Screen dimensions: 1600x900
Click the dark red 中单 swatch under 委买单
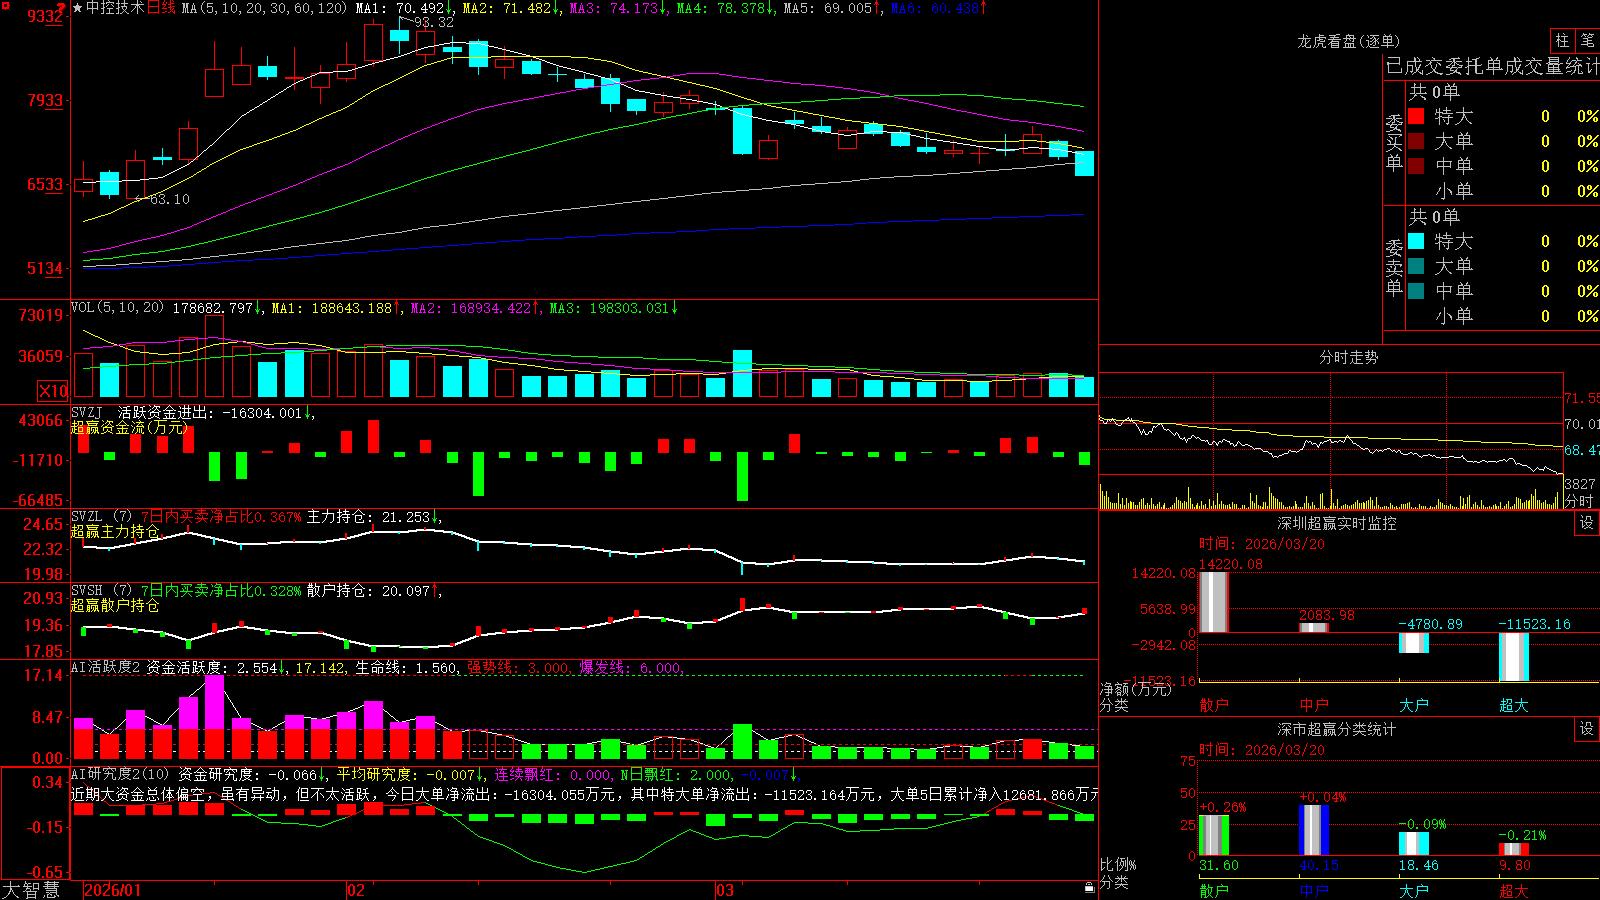click(x=1416, y=166)
